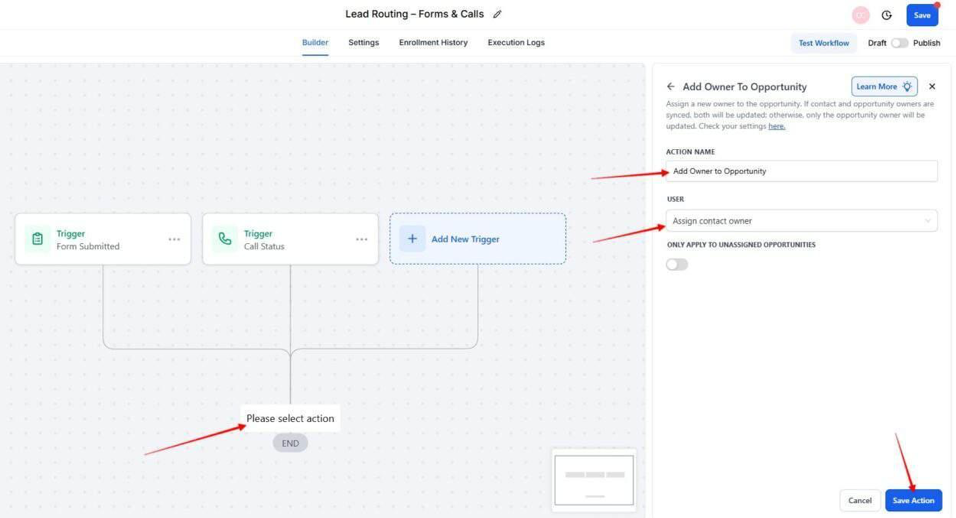The image size is (956, 518).
Task: Open the Enrollment History tab
Action: point(433,43)
